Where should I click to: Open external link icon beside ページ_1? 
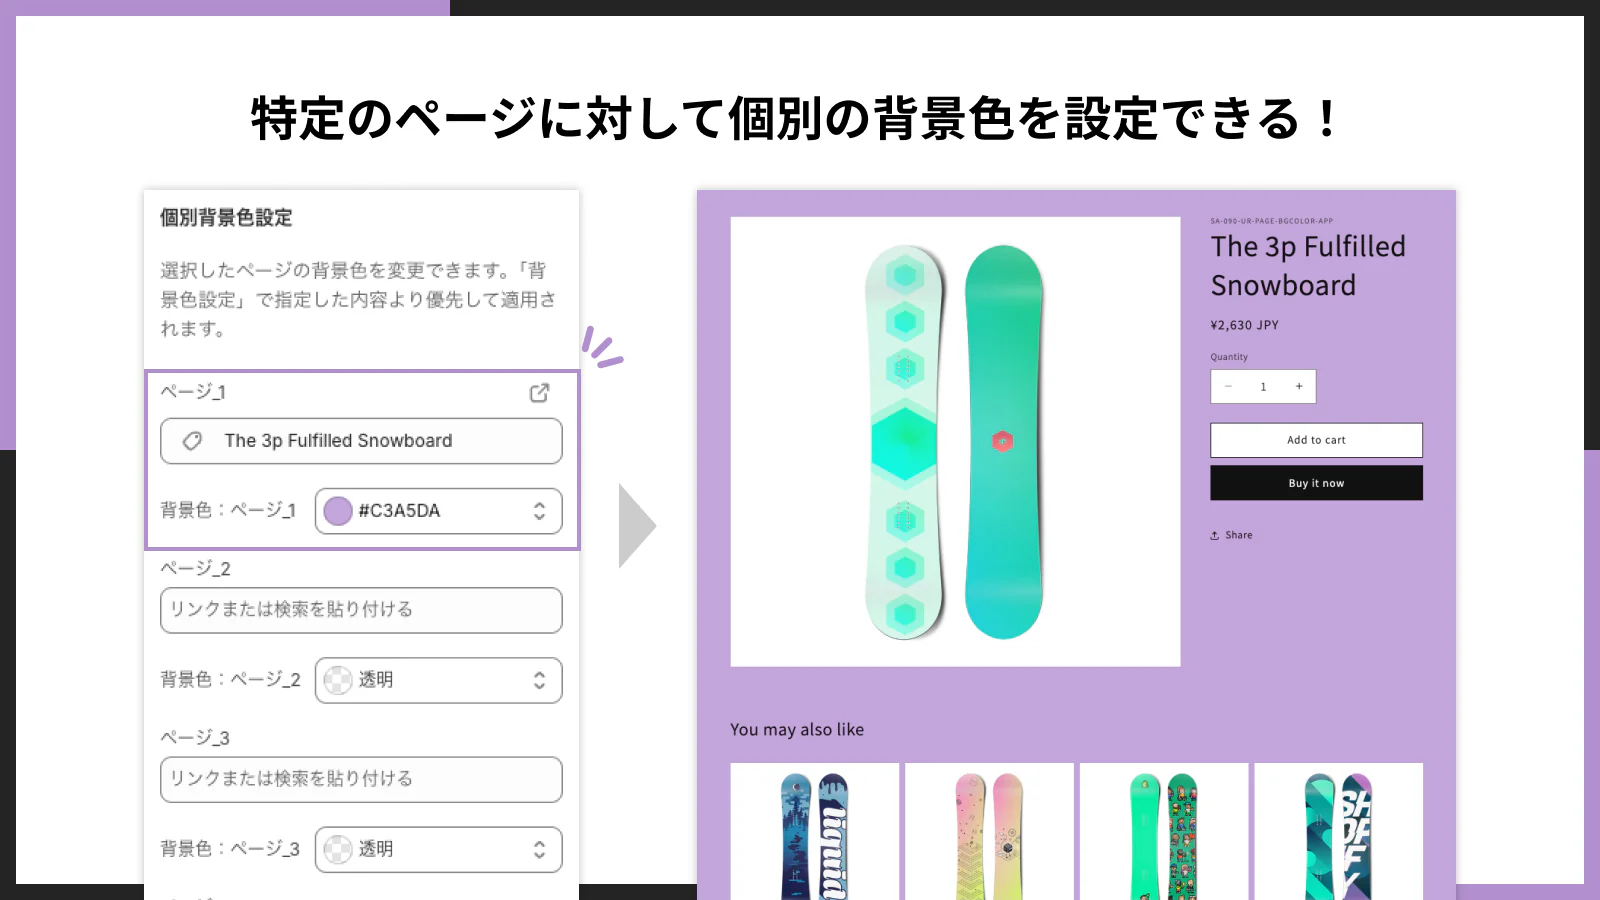tap(539, 393)
